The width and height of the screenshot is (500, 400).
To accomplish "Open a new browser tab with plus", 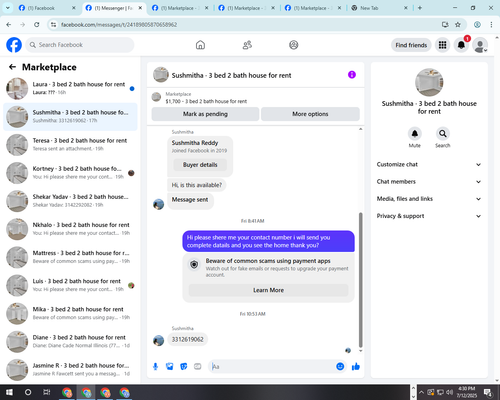I will pos(420,8).
